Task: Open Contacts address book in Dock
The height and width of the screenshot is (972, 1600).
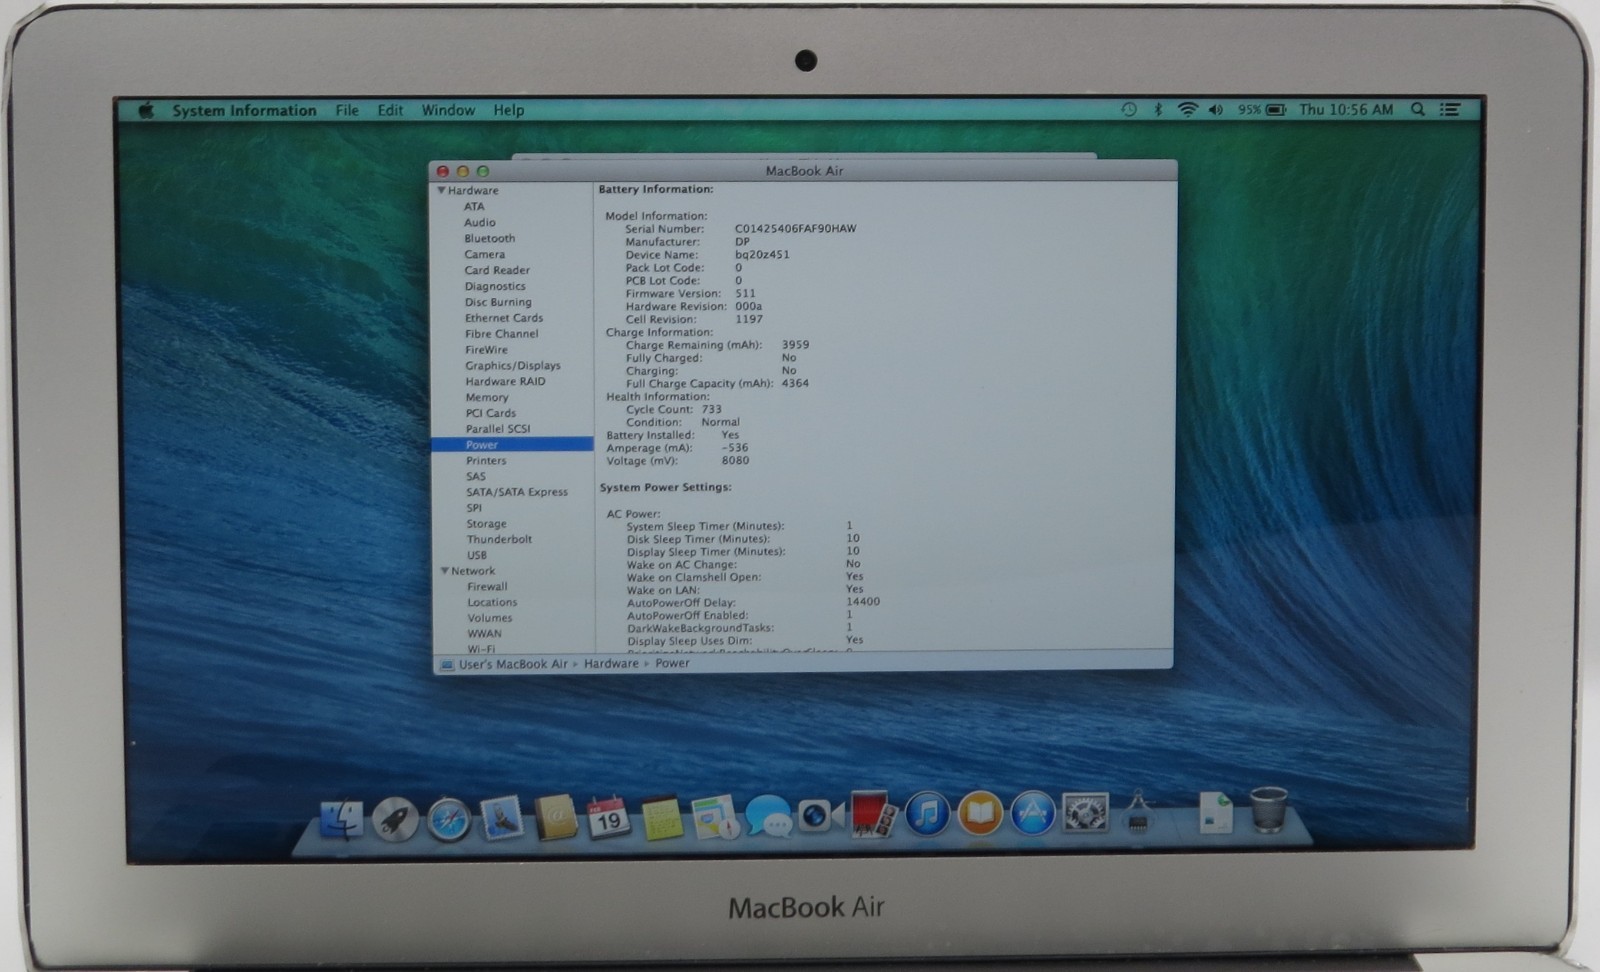Action: click(x=555, y=818)
